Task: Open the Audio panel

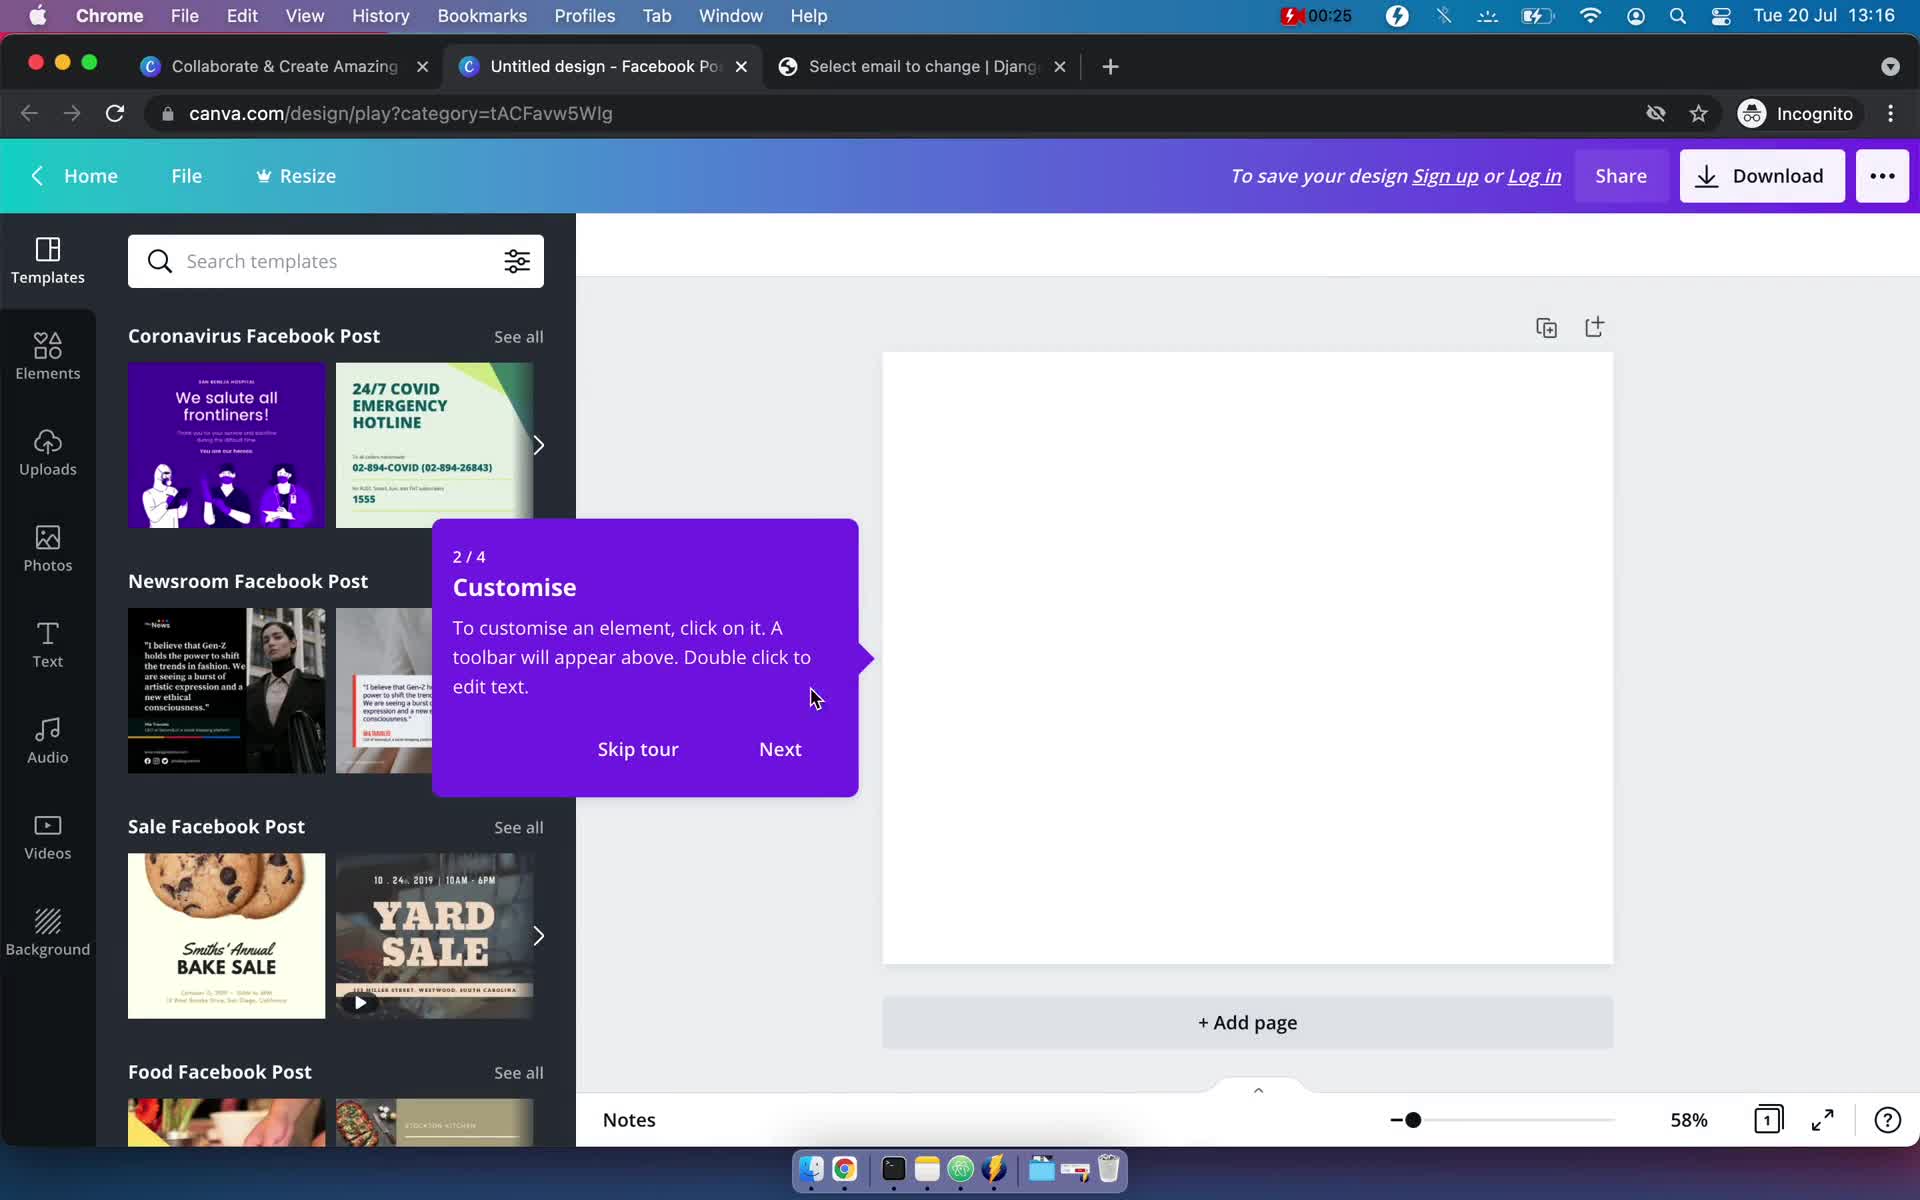Action: (47, 740)
